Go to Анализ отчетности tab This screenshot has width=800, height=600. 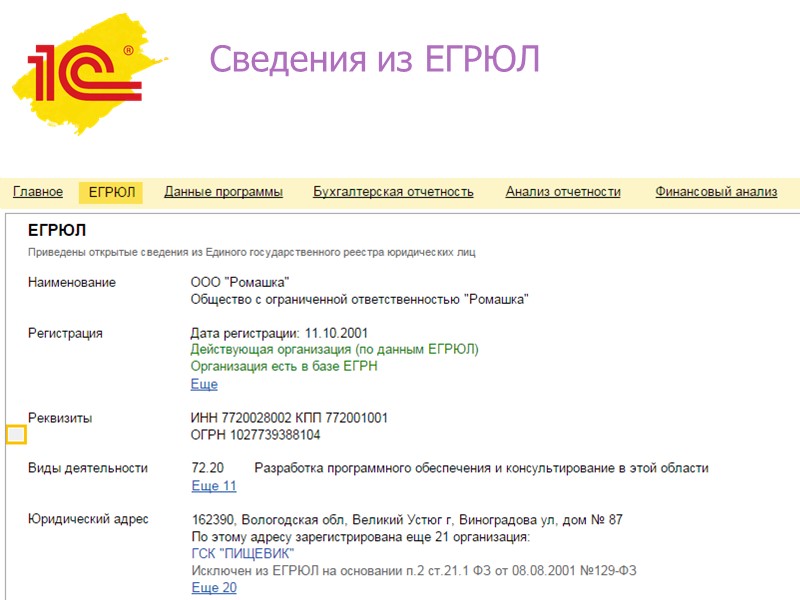pyautogui.click(x=563, y=192)
